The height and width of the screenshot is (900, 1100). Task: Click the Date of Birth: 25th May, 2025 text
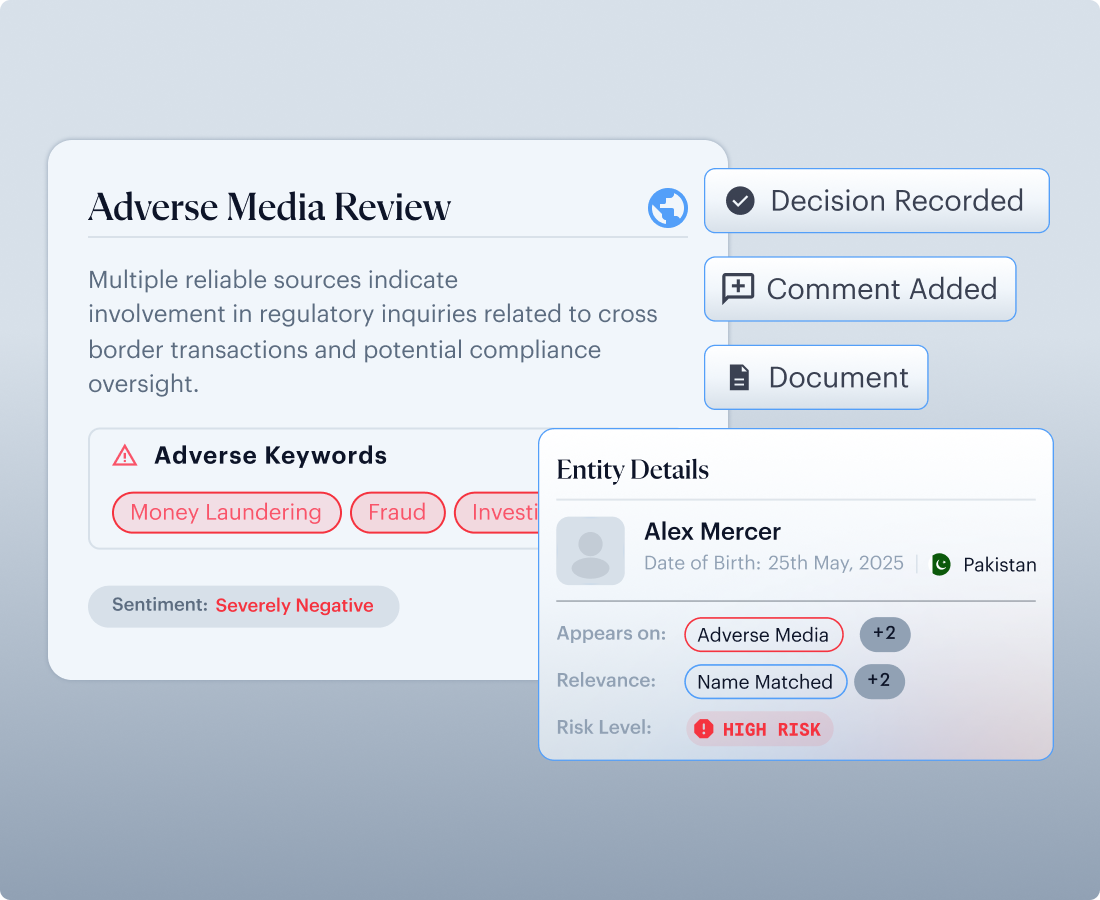coord(774,563)
